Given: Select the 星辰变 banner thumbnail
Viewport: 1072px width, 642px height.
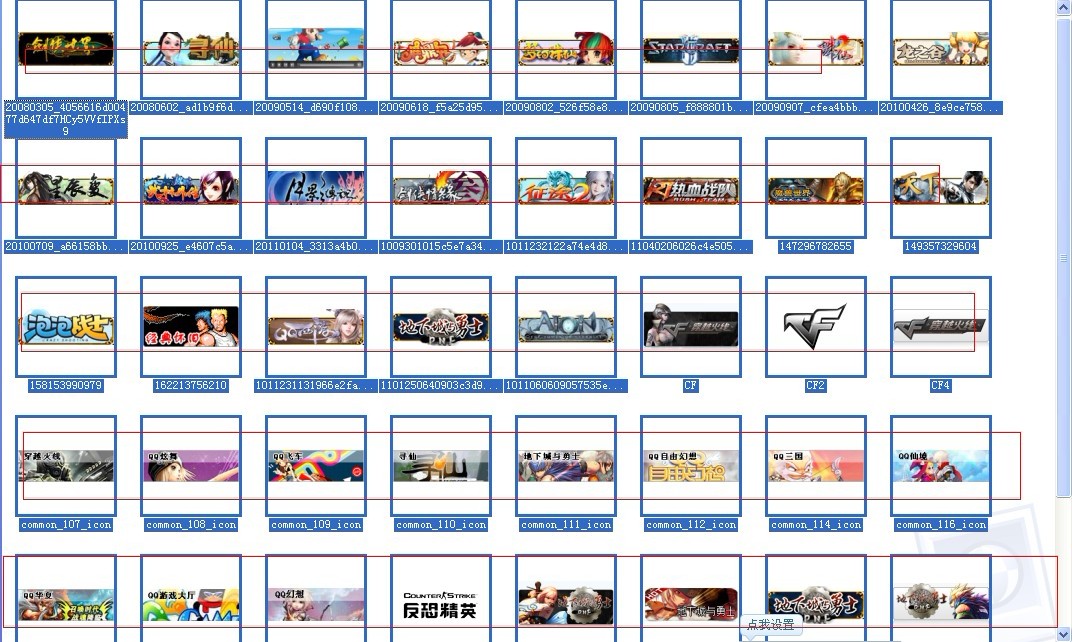Looking at the screenshot, I should point(66,188).
